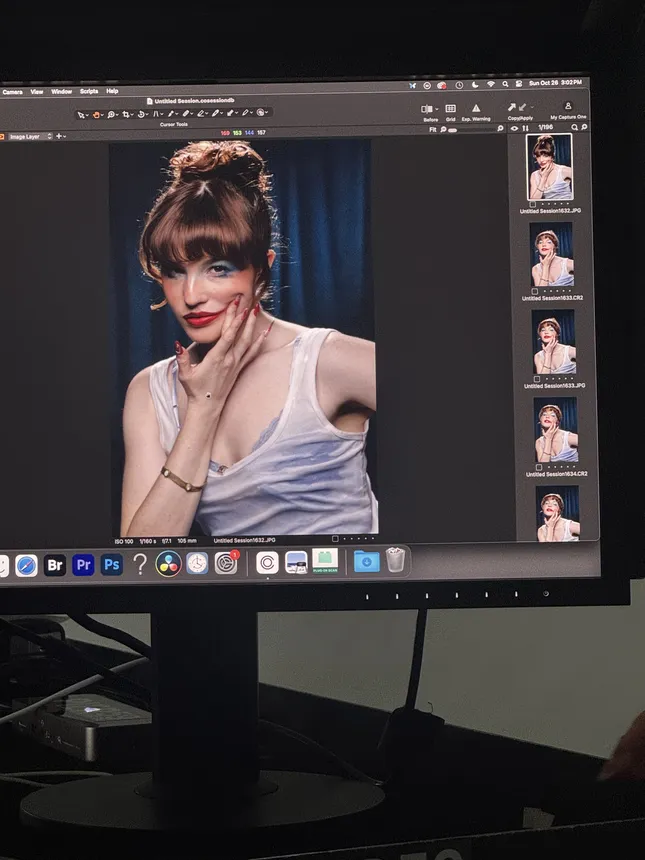Tick color tag checkbox under Untitled Session1632.JPG
The height and width of the screenshot is (860, 645).
point(533,204)
